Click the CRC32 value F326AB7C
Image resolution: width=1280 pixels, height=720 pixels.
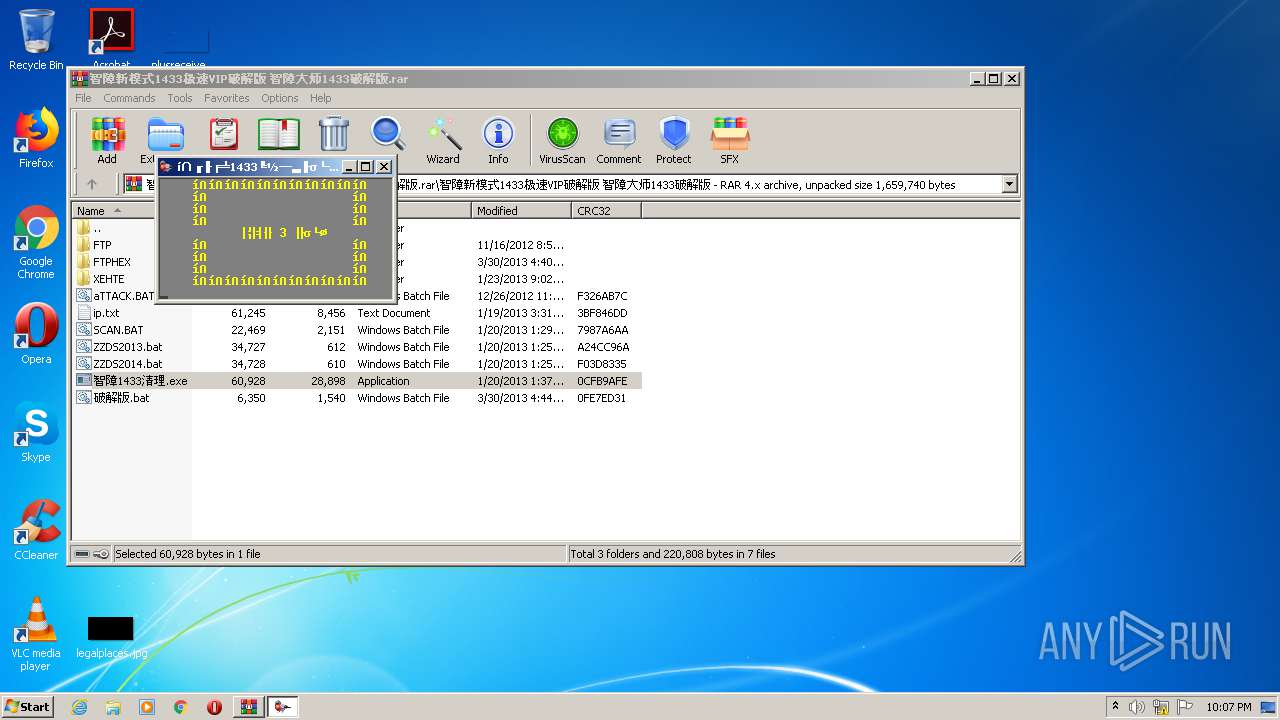tap(602, 296)
